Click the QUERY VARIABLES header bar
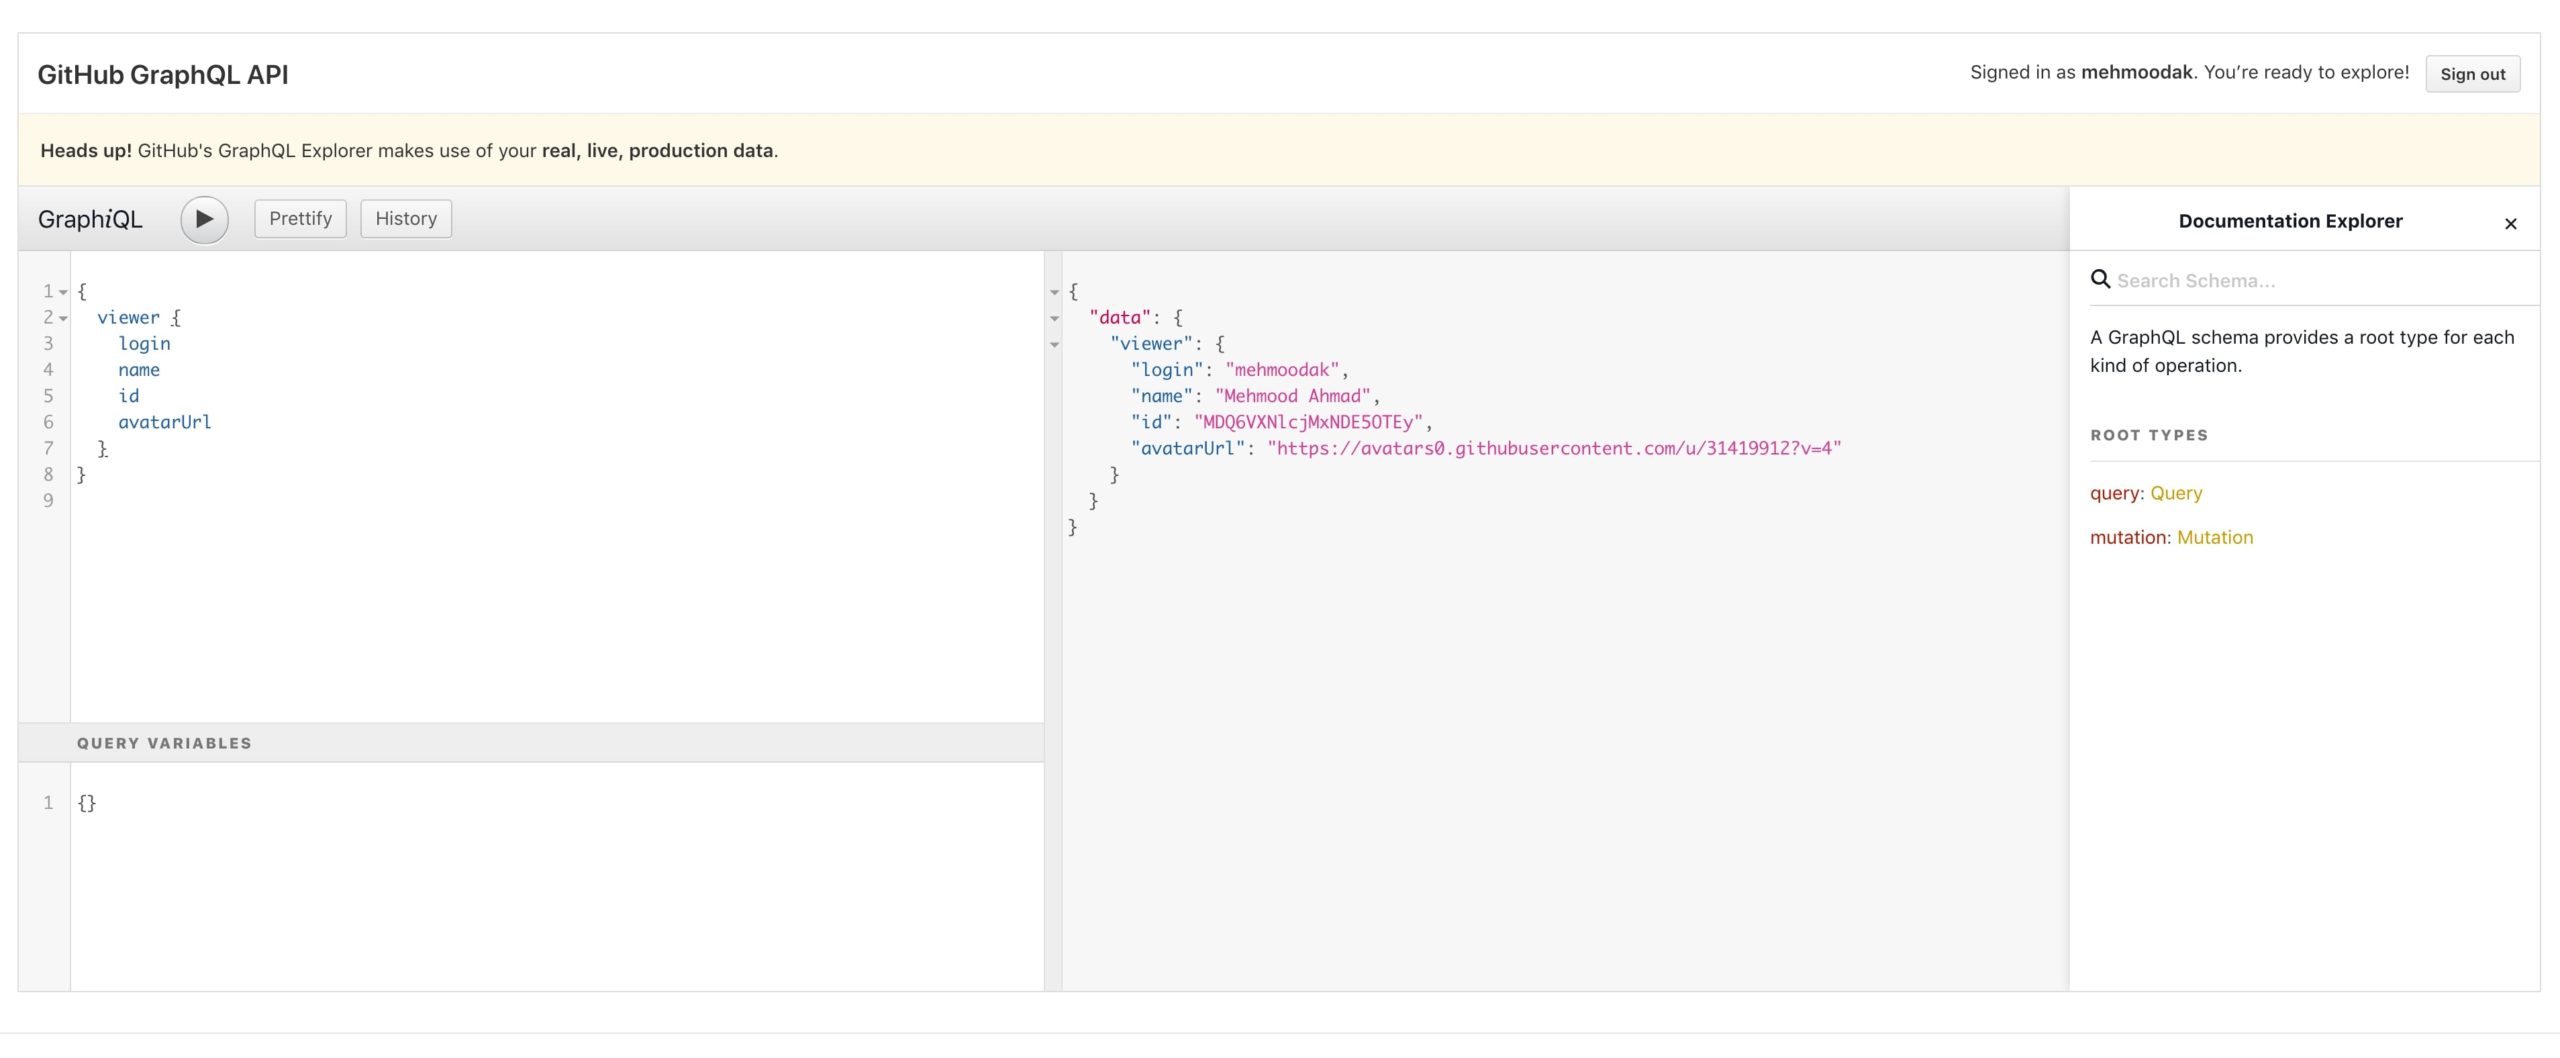2560x1058 pixels. 531,743
